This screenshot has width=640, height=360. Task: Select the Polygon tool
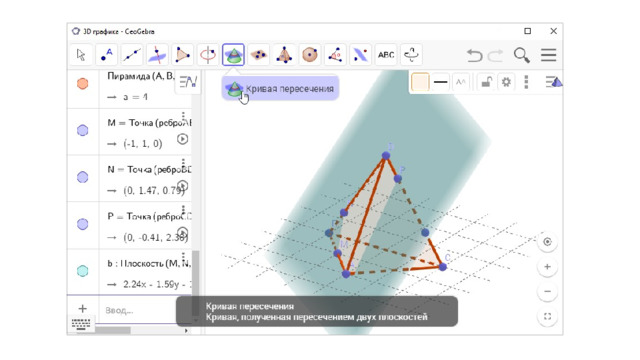pos(182,55)
